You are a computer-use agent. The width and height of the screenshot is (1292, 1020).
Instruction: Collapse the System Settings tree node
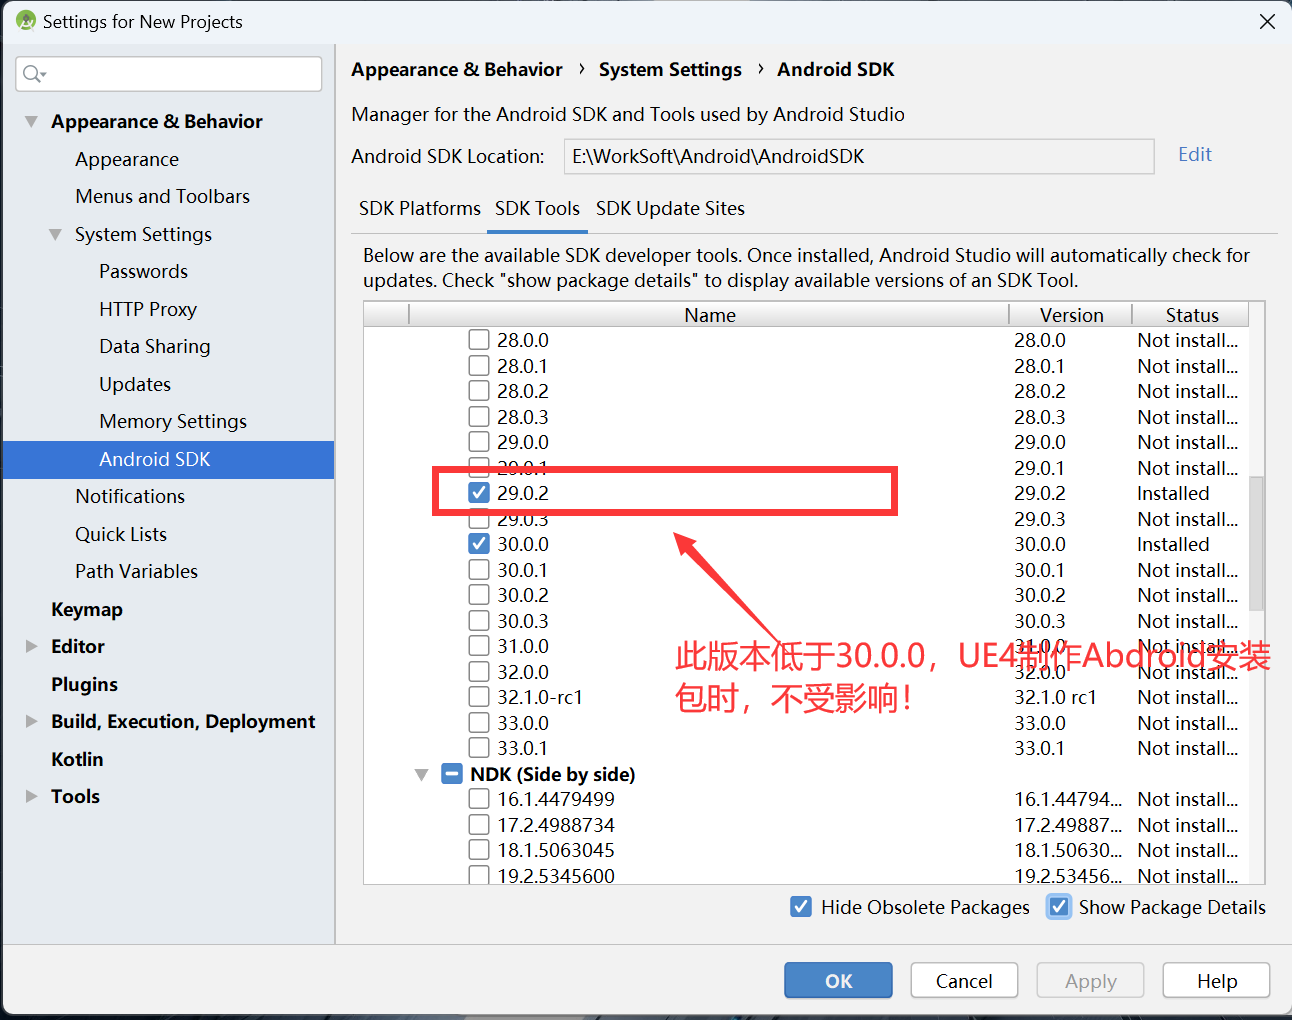(x=55, y=235)
